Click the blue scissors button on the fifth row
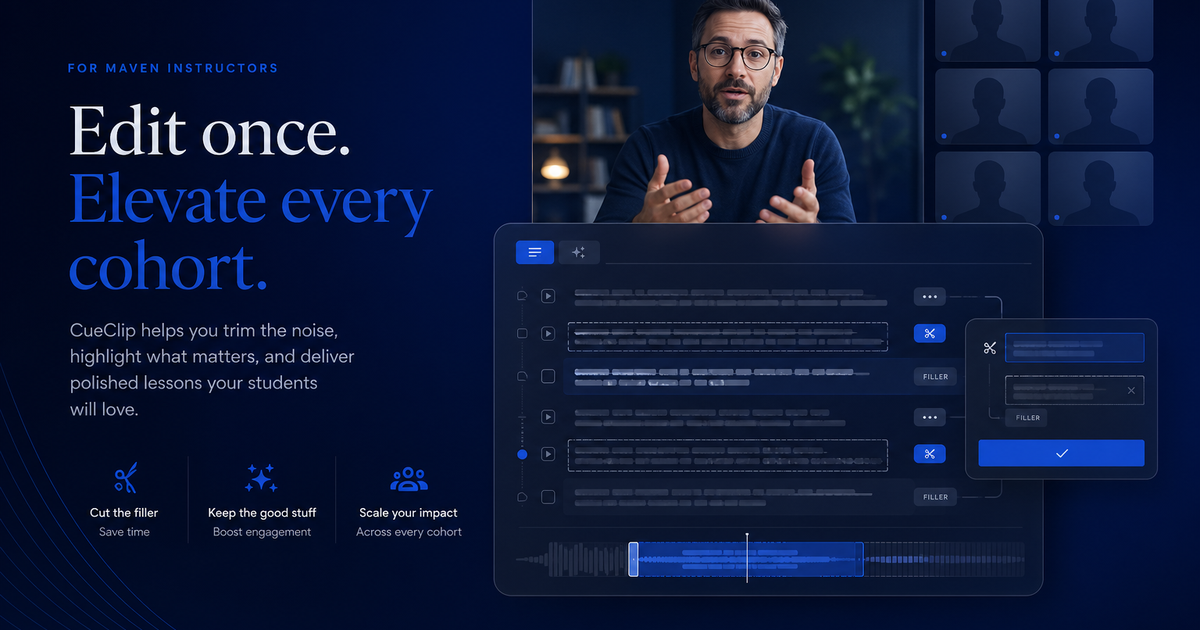The height and width of the screenshot is (630, 1200). coord(929,454)
